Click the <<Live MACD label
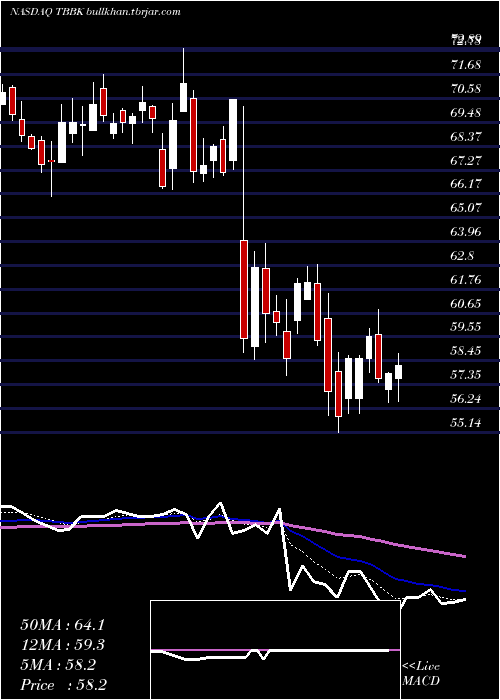The height and width of the screenshot is (700, 500). 421,674
